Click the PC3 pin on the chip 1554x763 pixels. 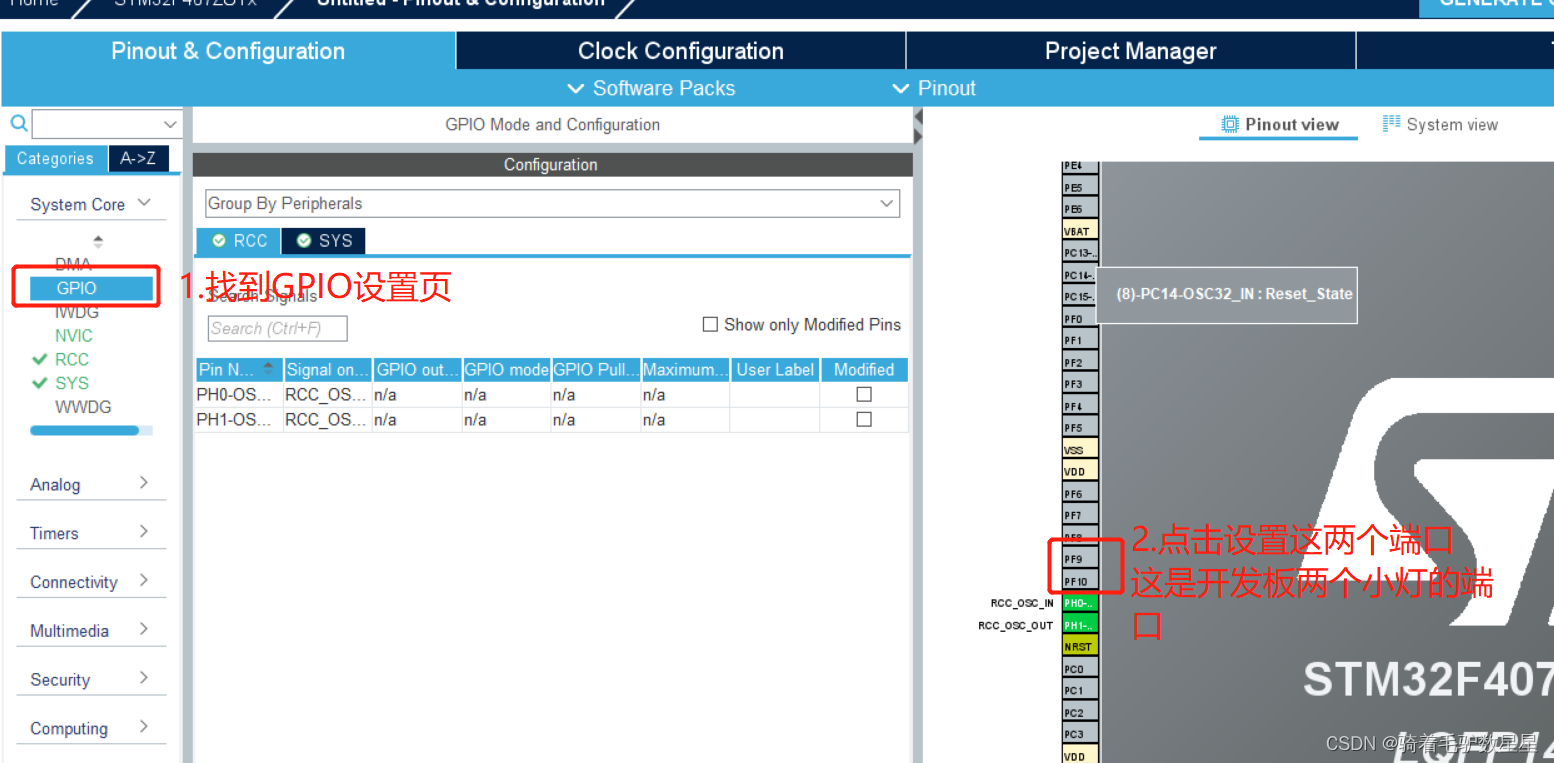coord(1080,735)
